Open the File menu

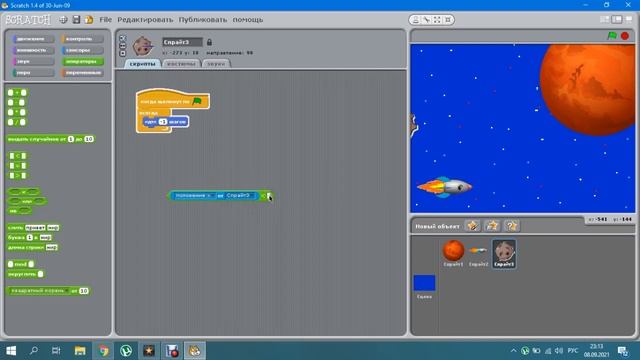[105, 20]
